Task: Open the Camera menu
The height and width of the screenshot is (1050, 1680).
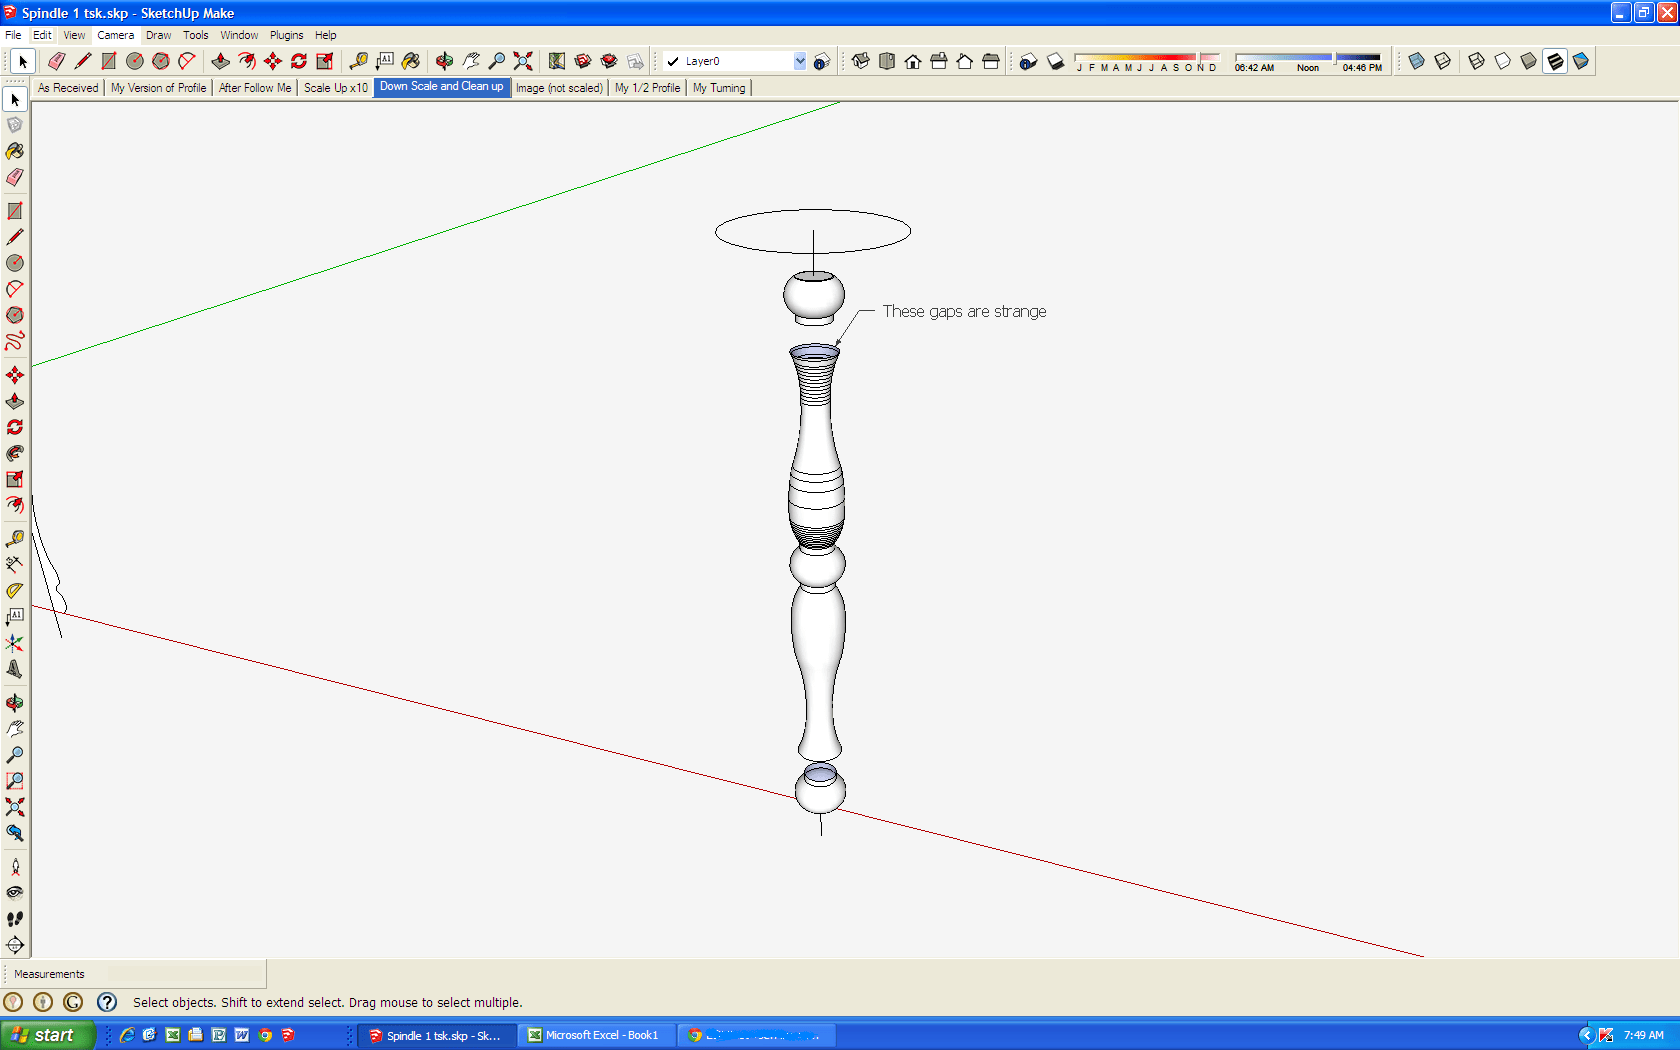Action: 116,35
